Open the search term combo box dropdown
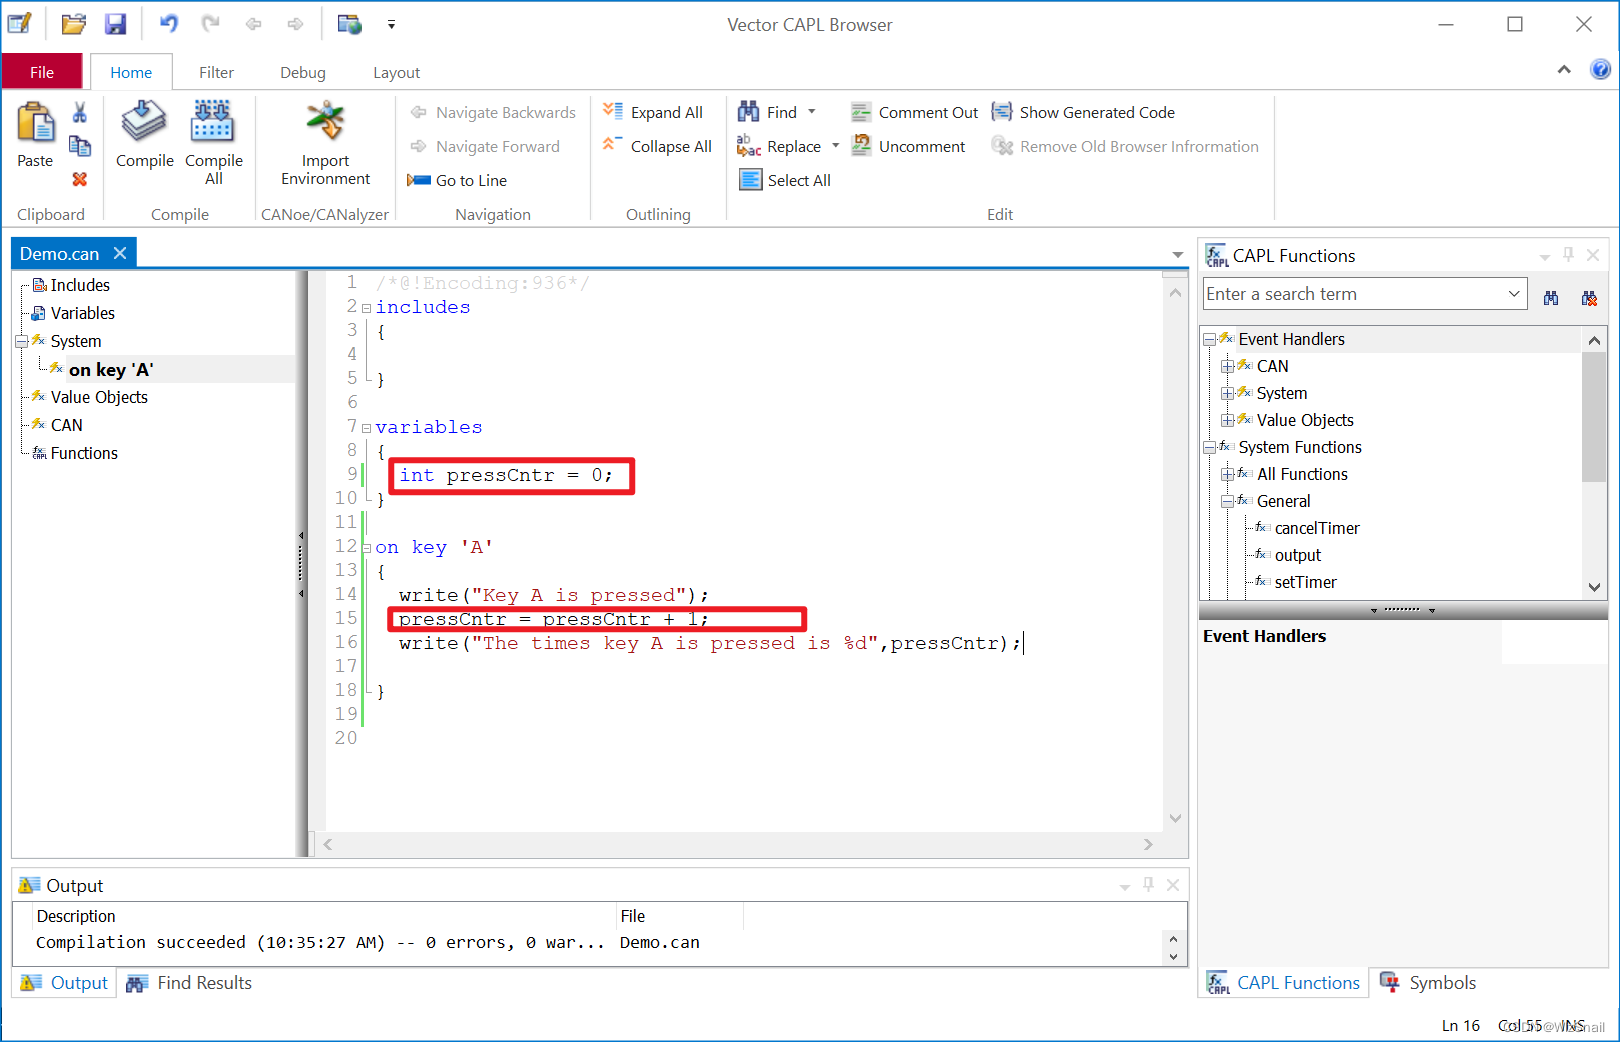The image size is (1620, 1042). pos(1514,294)
